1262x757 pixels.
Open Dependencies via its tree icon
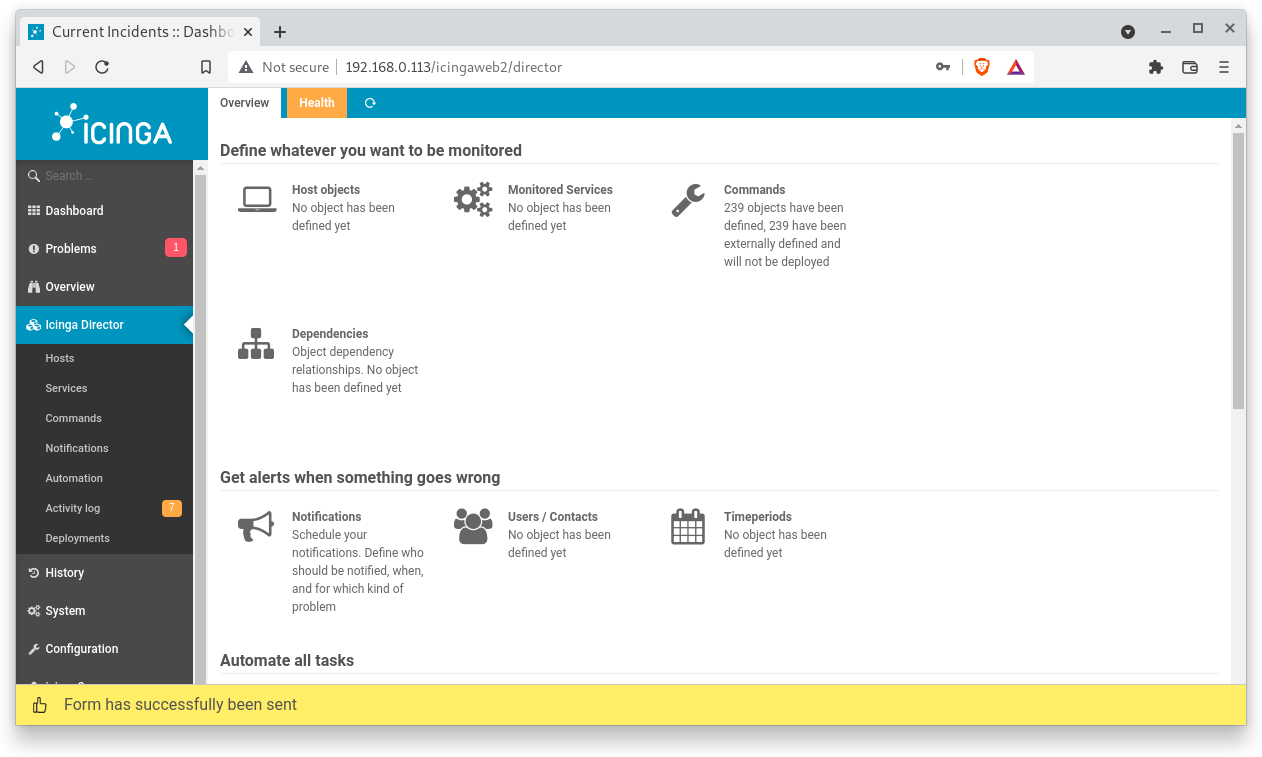click(256, 343)
